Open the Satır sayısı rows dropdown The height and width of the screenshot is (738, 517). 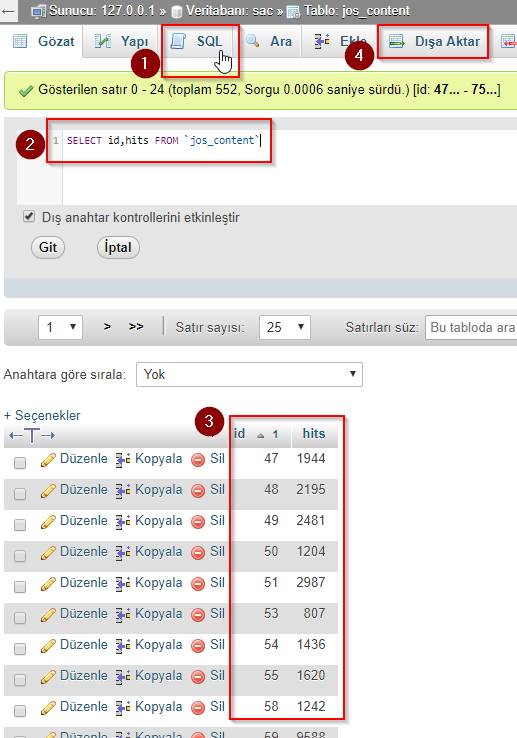coord(284,327)
